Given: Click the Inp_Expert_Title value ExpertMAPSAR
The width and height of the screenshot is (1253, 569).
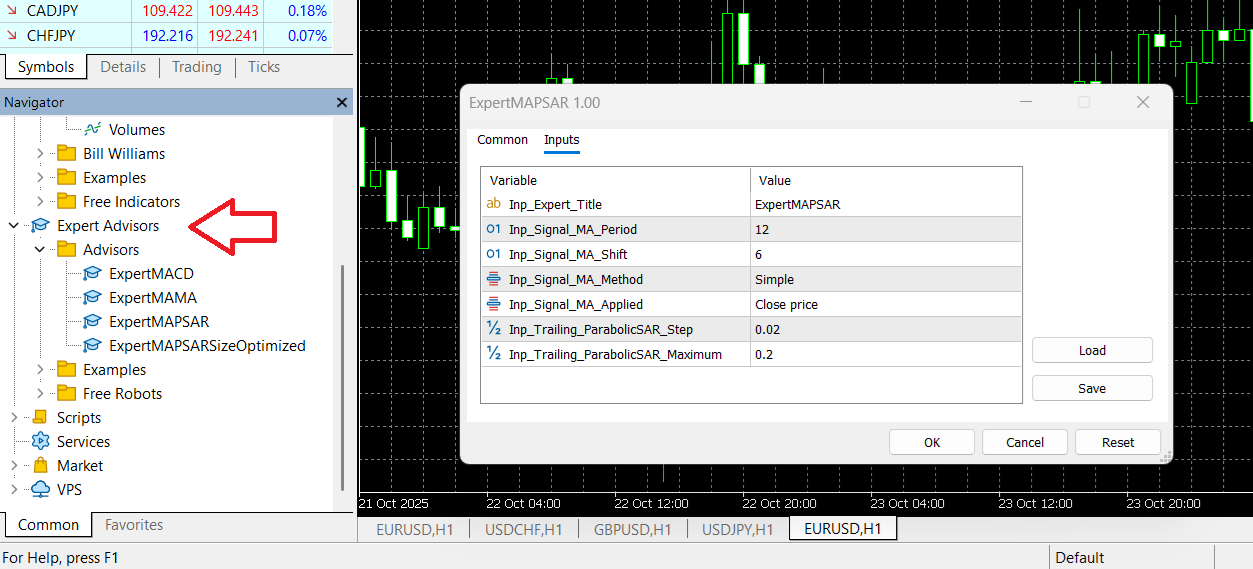Looking at the screenshot, I should pos(886,204).
